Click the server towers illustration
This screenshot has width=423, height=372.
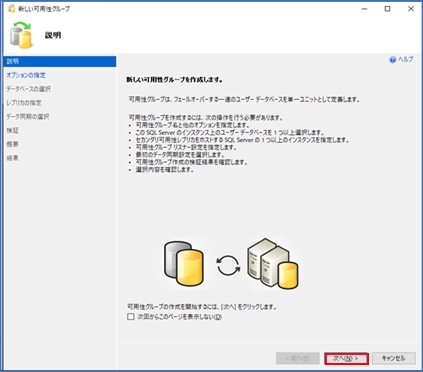pyautogui.click(x=273, y=263)
